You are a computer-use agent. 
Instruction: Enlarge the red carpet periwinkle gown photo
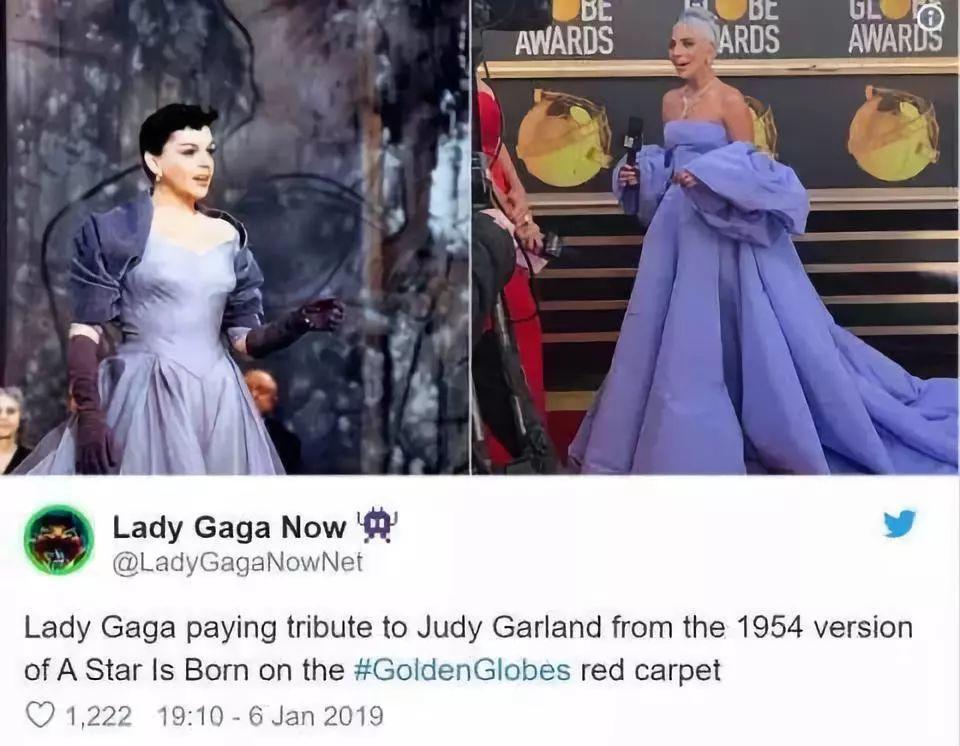pos(716,237)
